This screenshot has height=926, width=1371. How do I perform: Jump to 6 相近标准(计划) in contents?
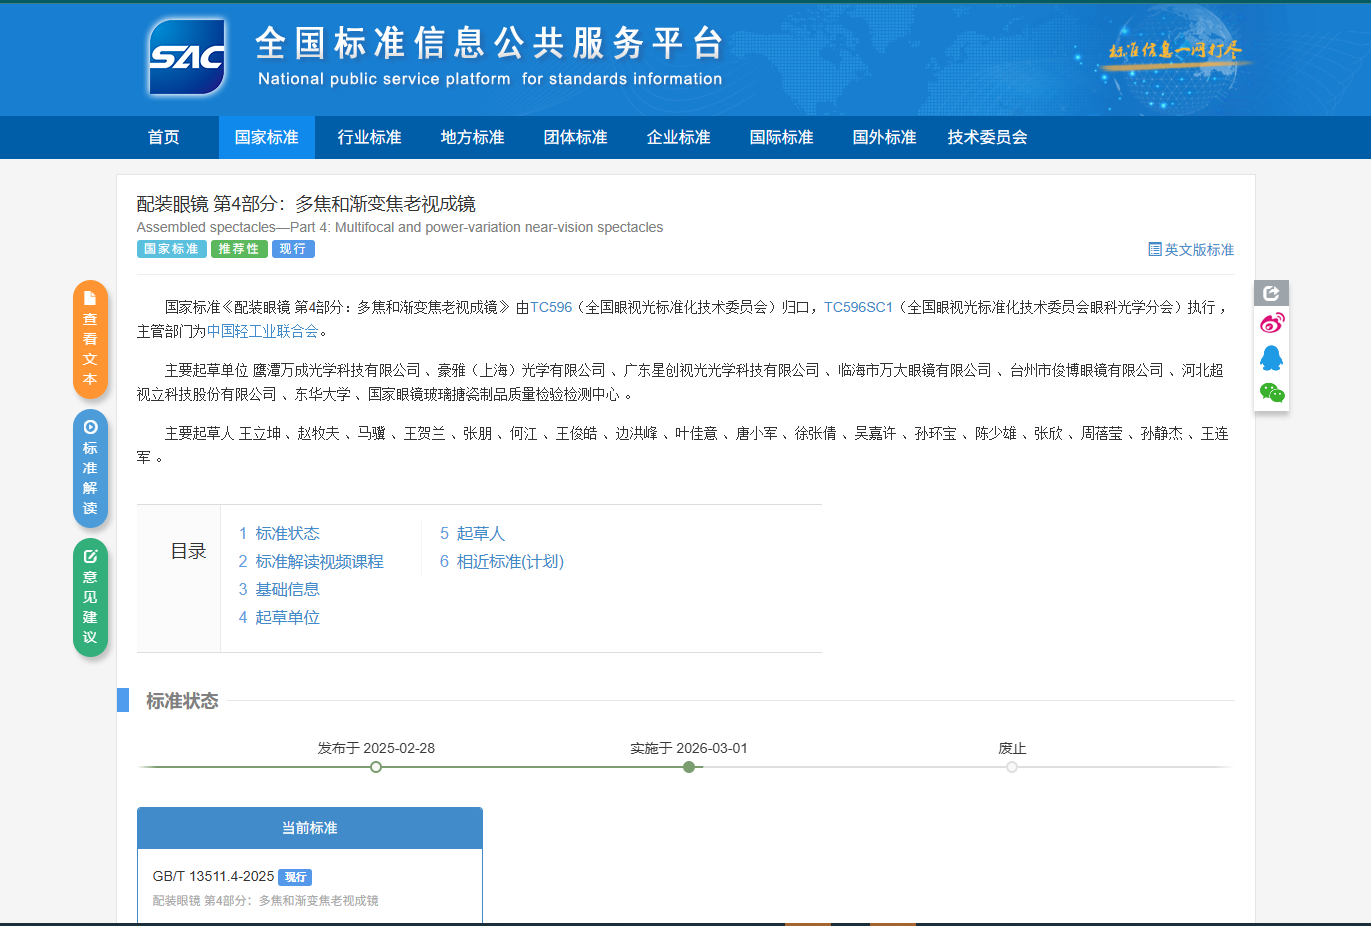[502, 561]
